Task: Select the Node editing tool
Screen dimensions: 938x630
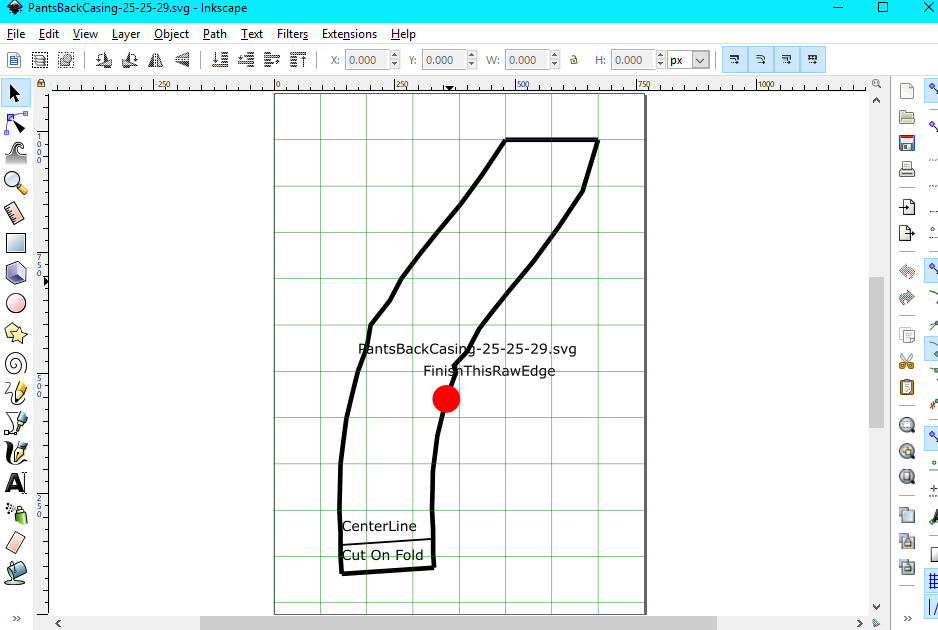Action: (x=16, y=123)
